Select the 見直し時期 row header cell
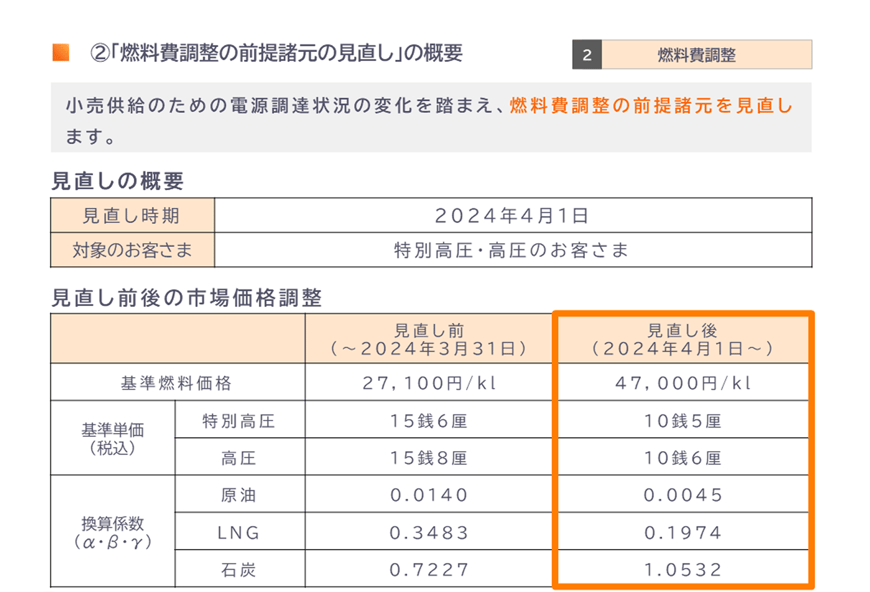This screenshot has width=870, height=592. [x=132, y=216]
